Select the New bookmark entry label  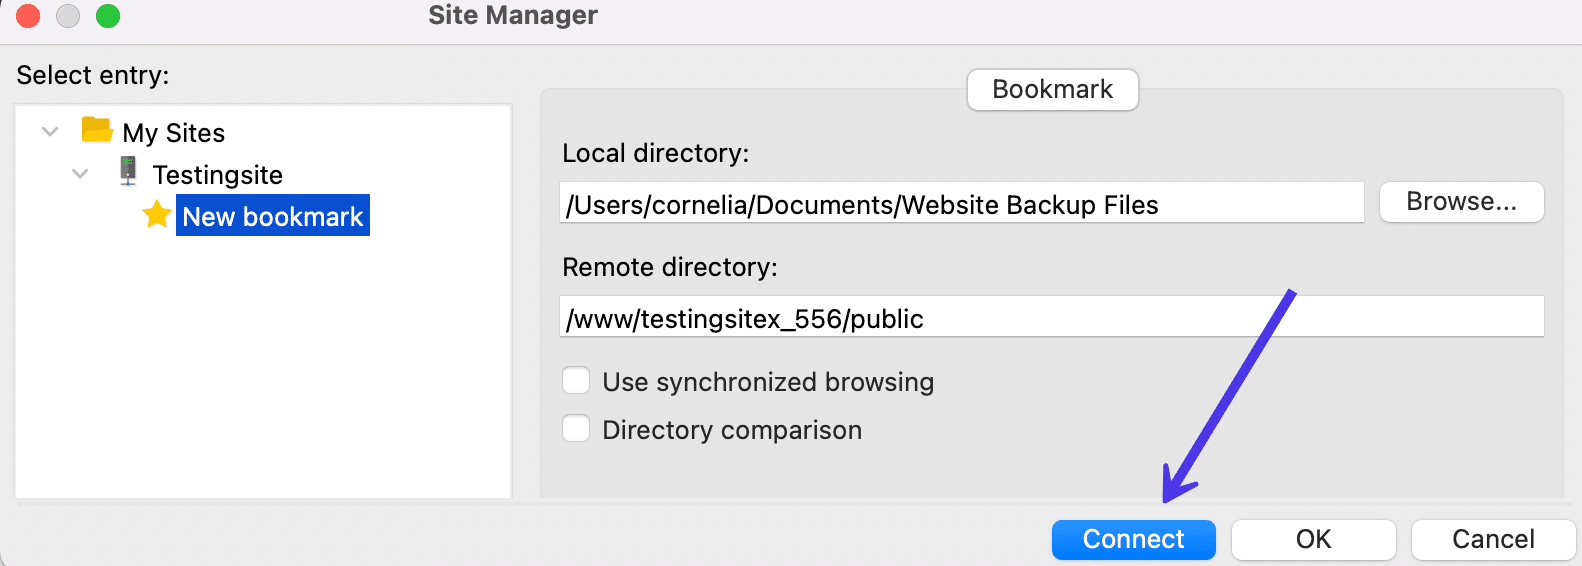click(x=273, y=216)
